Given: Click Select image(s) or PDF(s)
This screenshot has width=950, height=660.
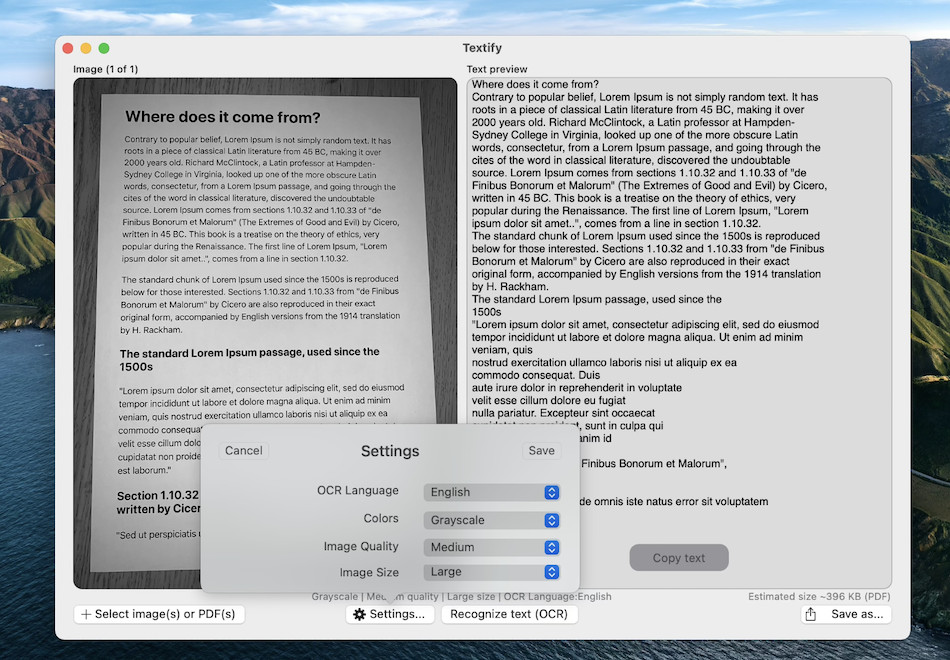Looking at the screenshot, I should click(x=158, y=614).
